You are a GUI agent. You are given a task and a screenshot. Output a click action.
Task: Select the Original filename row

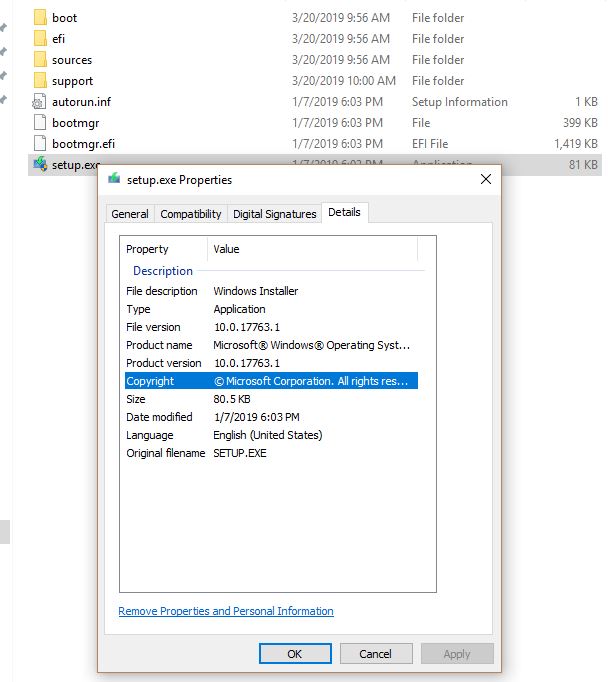(271, 453)
